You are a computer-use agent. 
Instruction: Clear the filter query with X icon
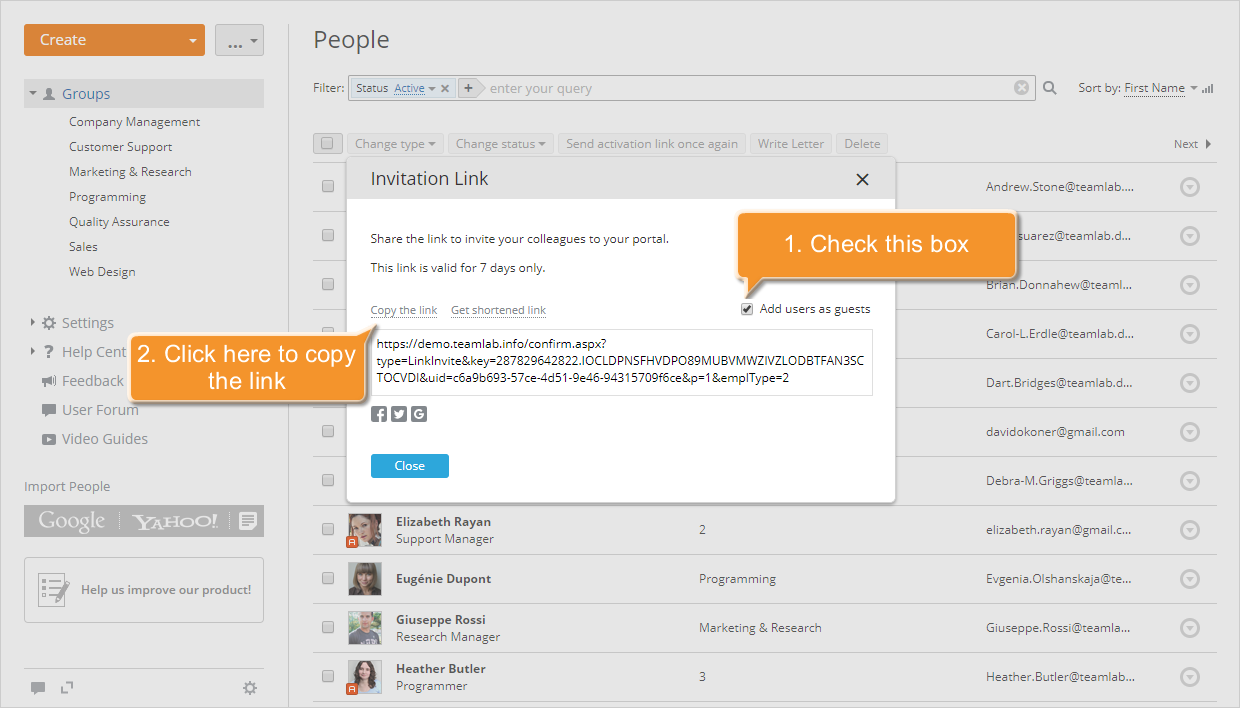(x=1021, y=88)
